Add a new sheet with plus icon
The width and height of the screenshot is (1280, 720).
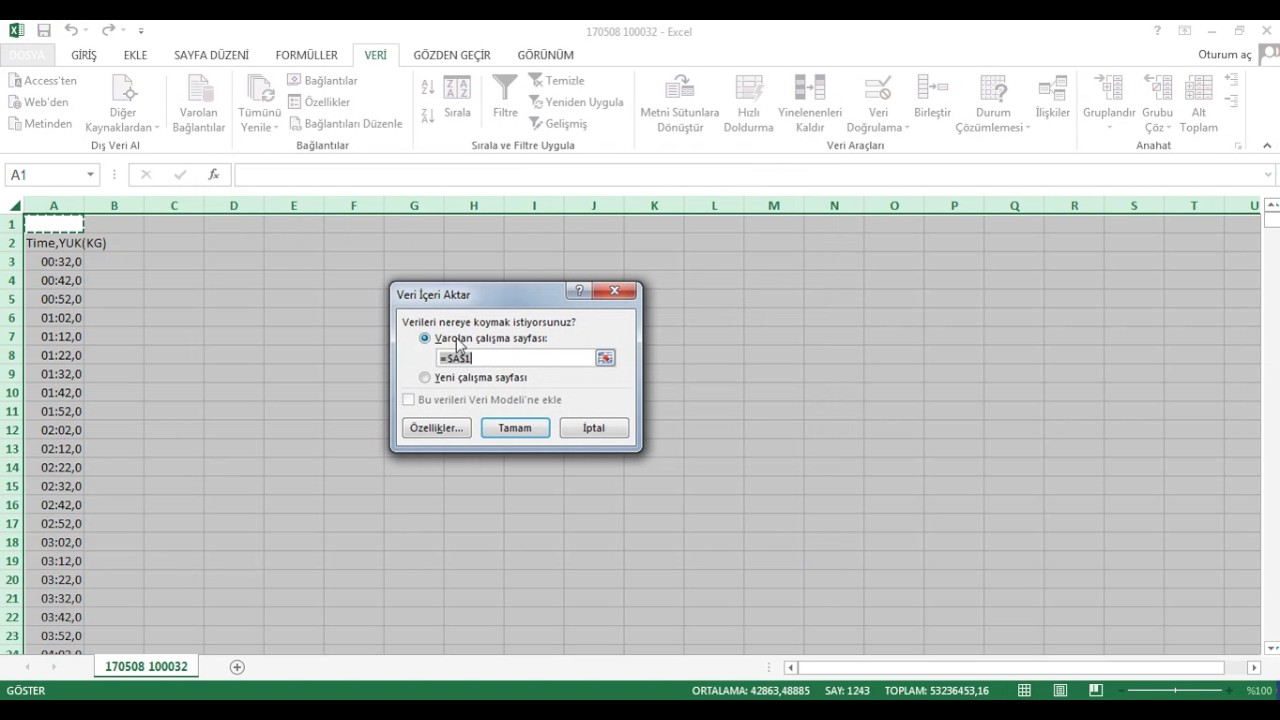(237, 667)
